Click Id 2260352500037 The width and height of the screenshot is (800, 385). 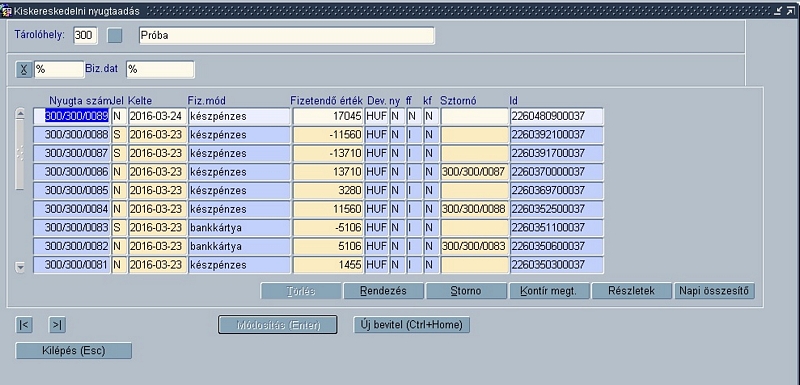[557, 209]
